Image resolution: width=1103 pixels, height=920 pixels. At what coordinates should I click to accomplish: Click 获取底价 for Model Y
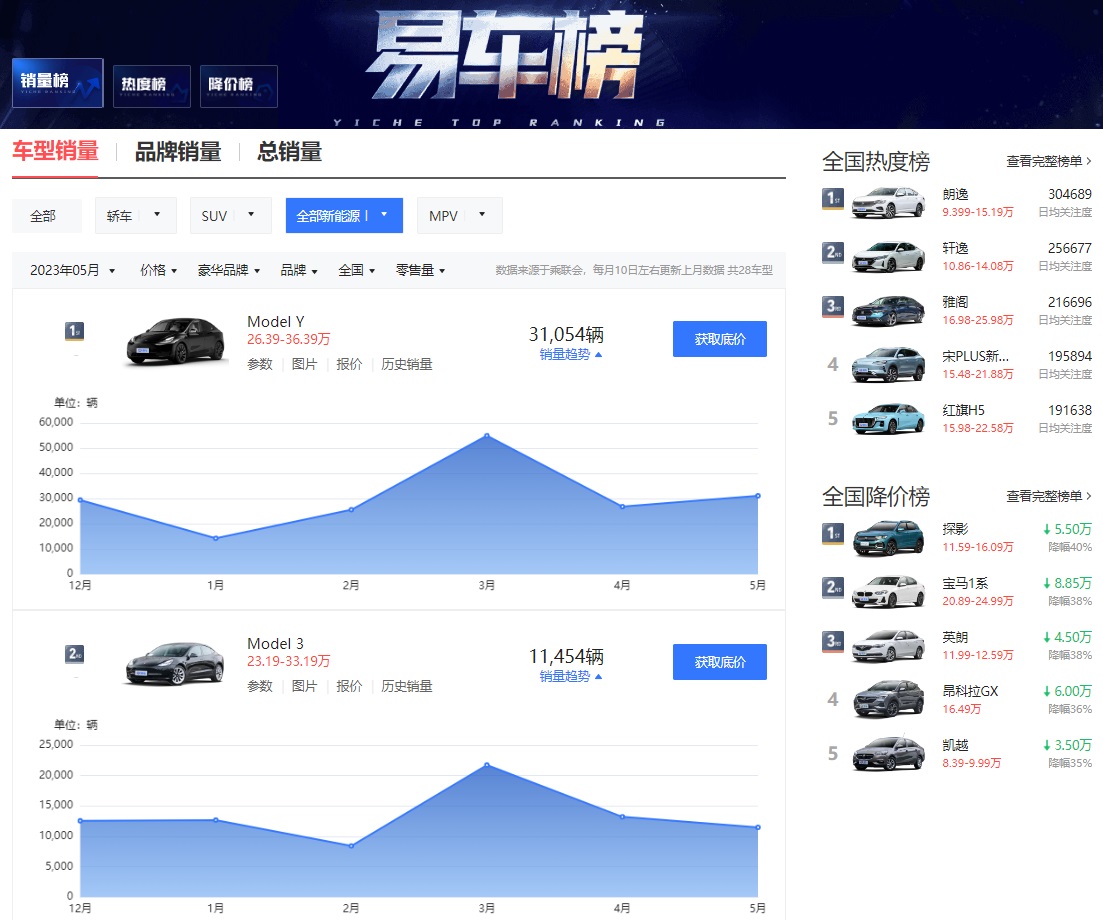720,339
